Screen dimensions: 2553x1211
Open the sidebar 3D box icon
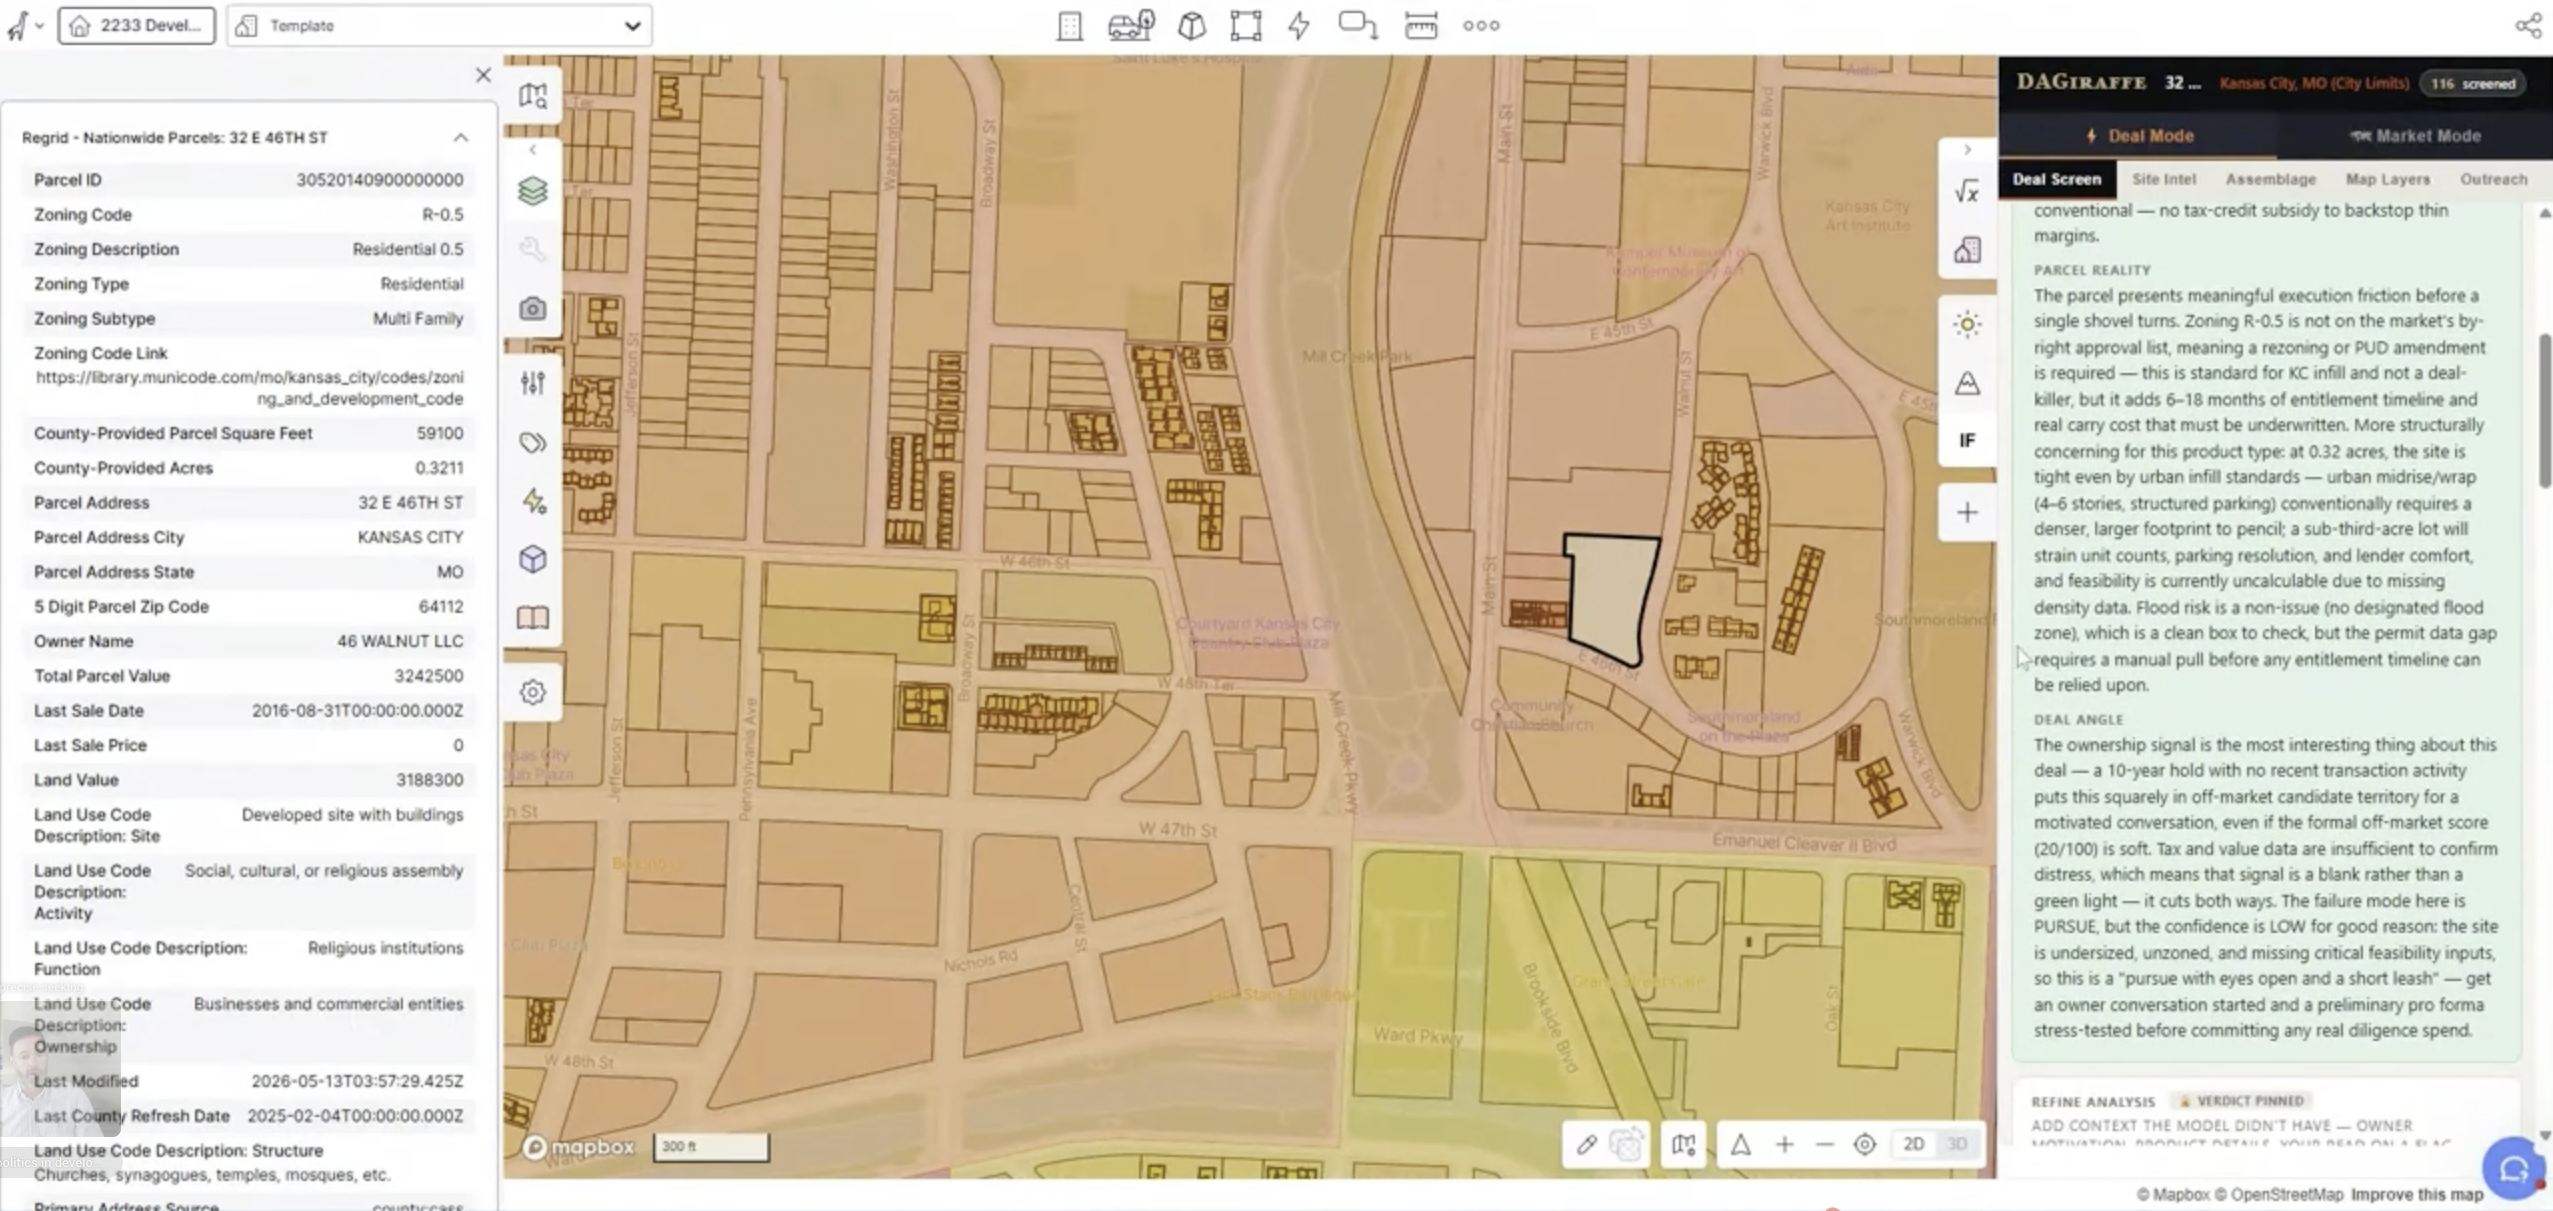(x=533, y=559)
